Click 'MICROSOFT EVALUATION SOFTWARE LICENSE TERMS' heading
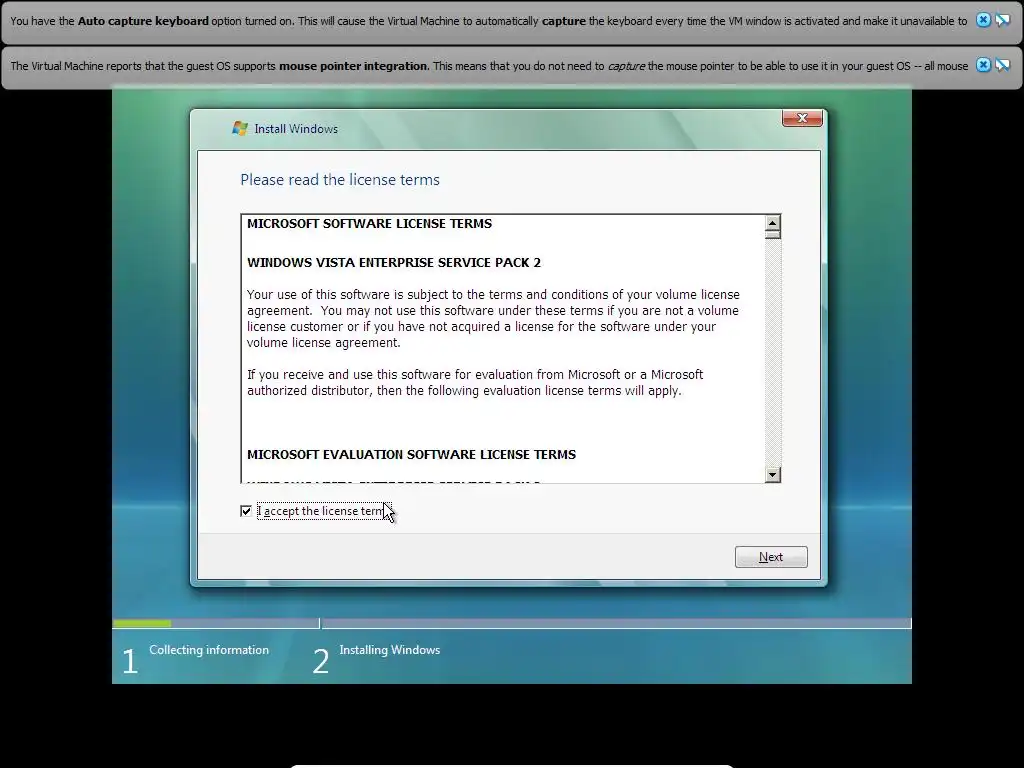Screen dimensions: 1024x768 (x=411, y=455)
